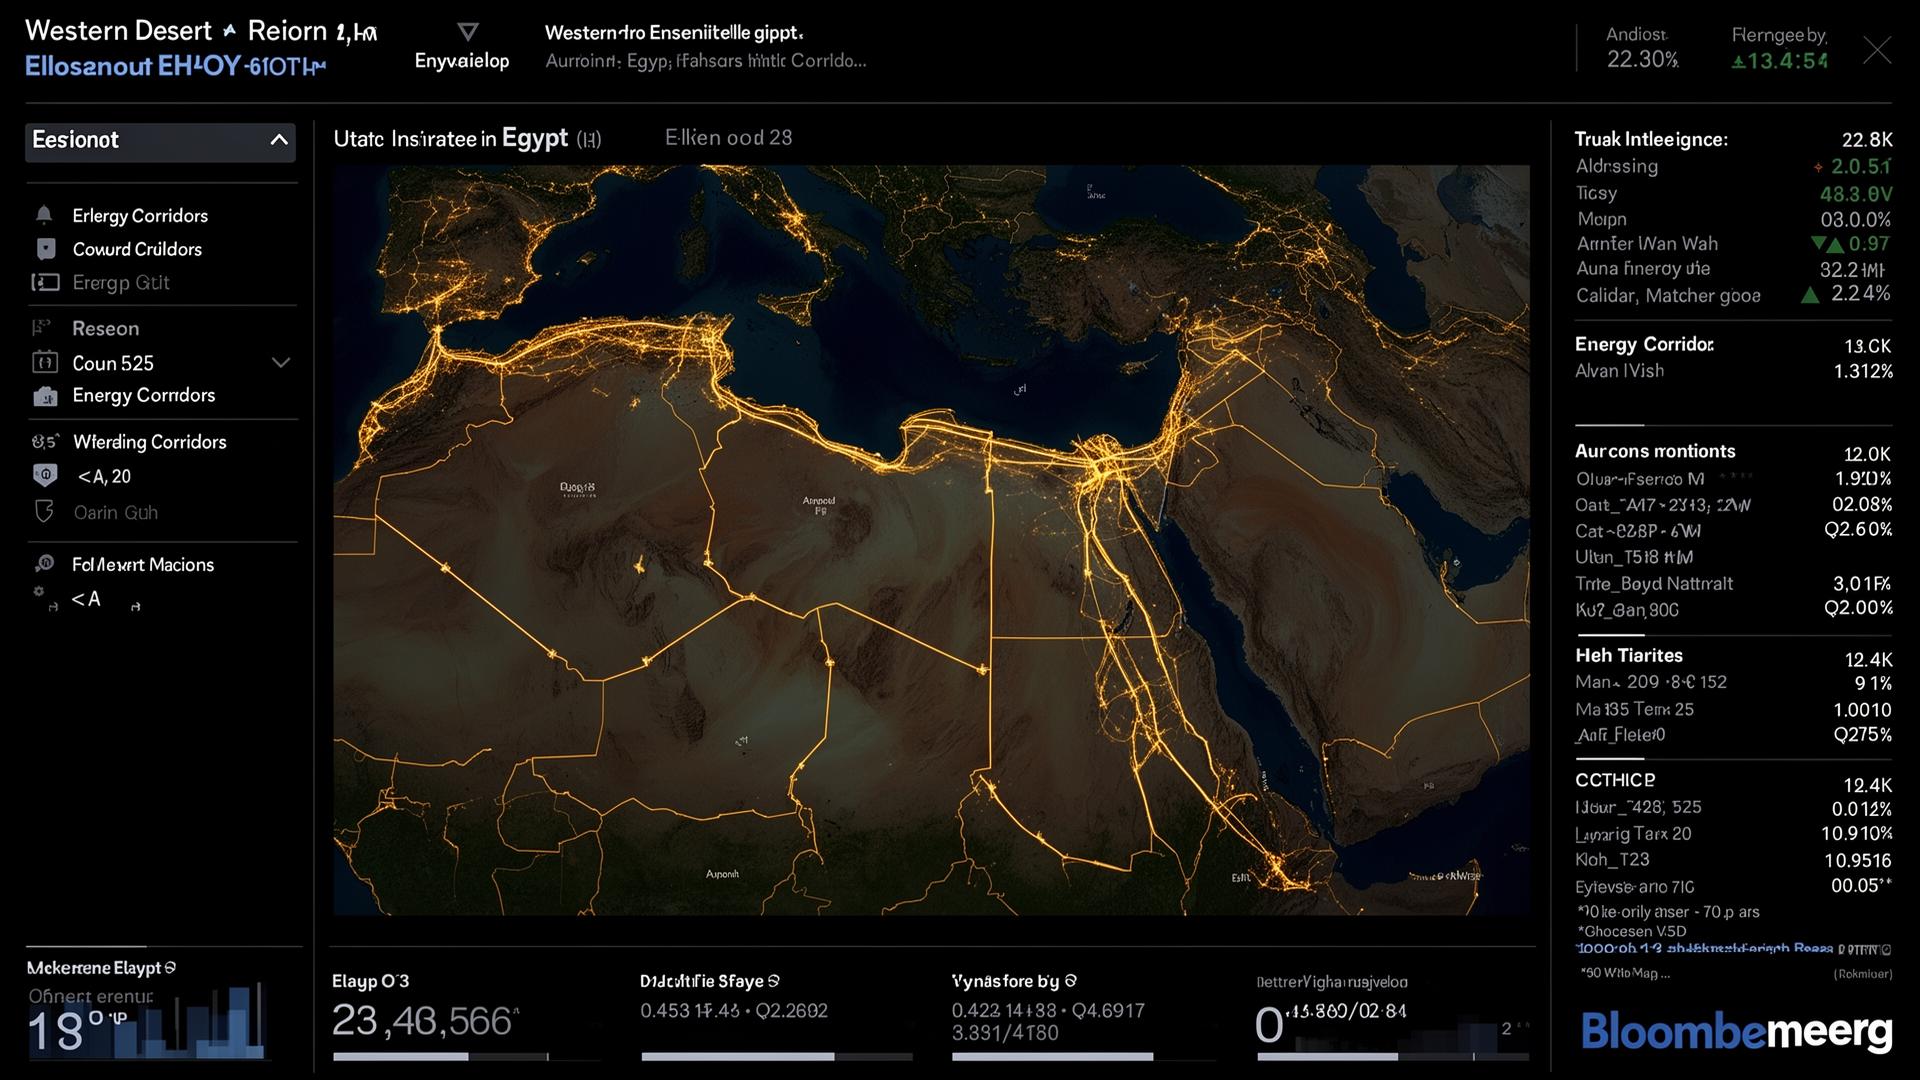Open the triangle dropdown above Envyaielop
The width and height of the screenshot is (1920, 1080).
tap(467, 31)
